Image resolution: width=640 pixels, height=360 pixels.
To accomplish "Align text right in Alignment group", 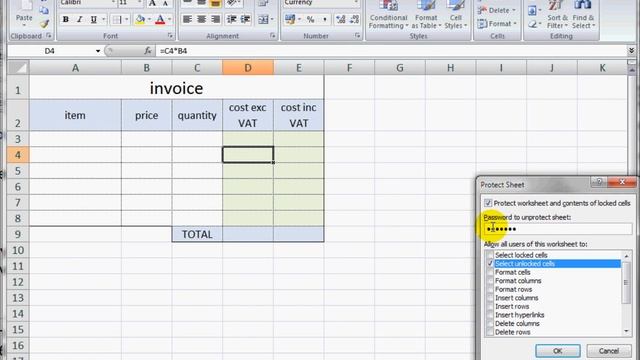I will (215, 19).
